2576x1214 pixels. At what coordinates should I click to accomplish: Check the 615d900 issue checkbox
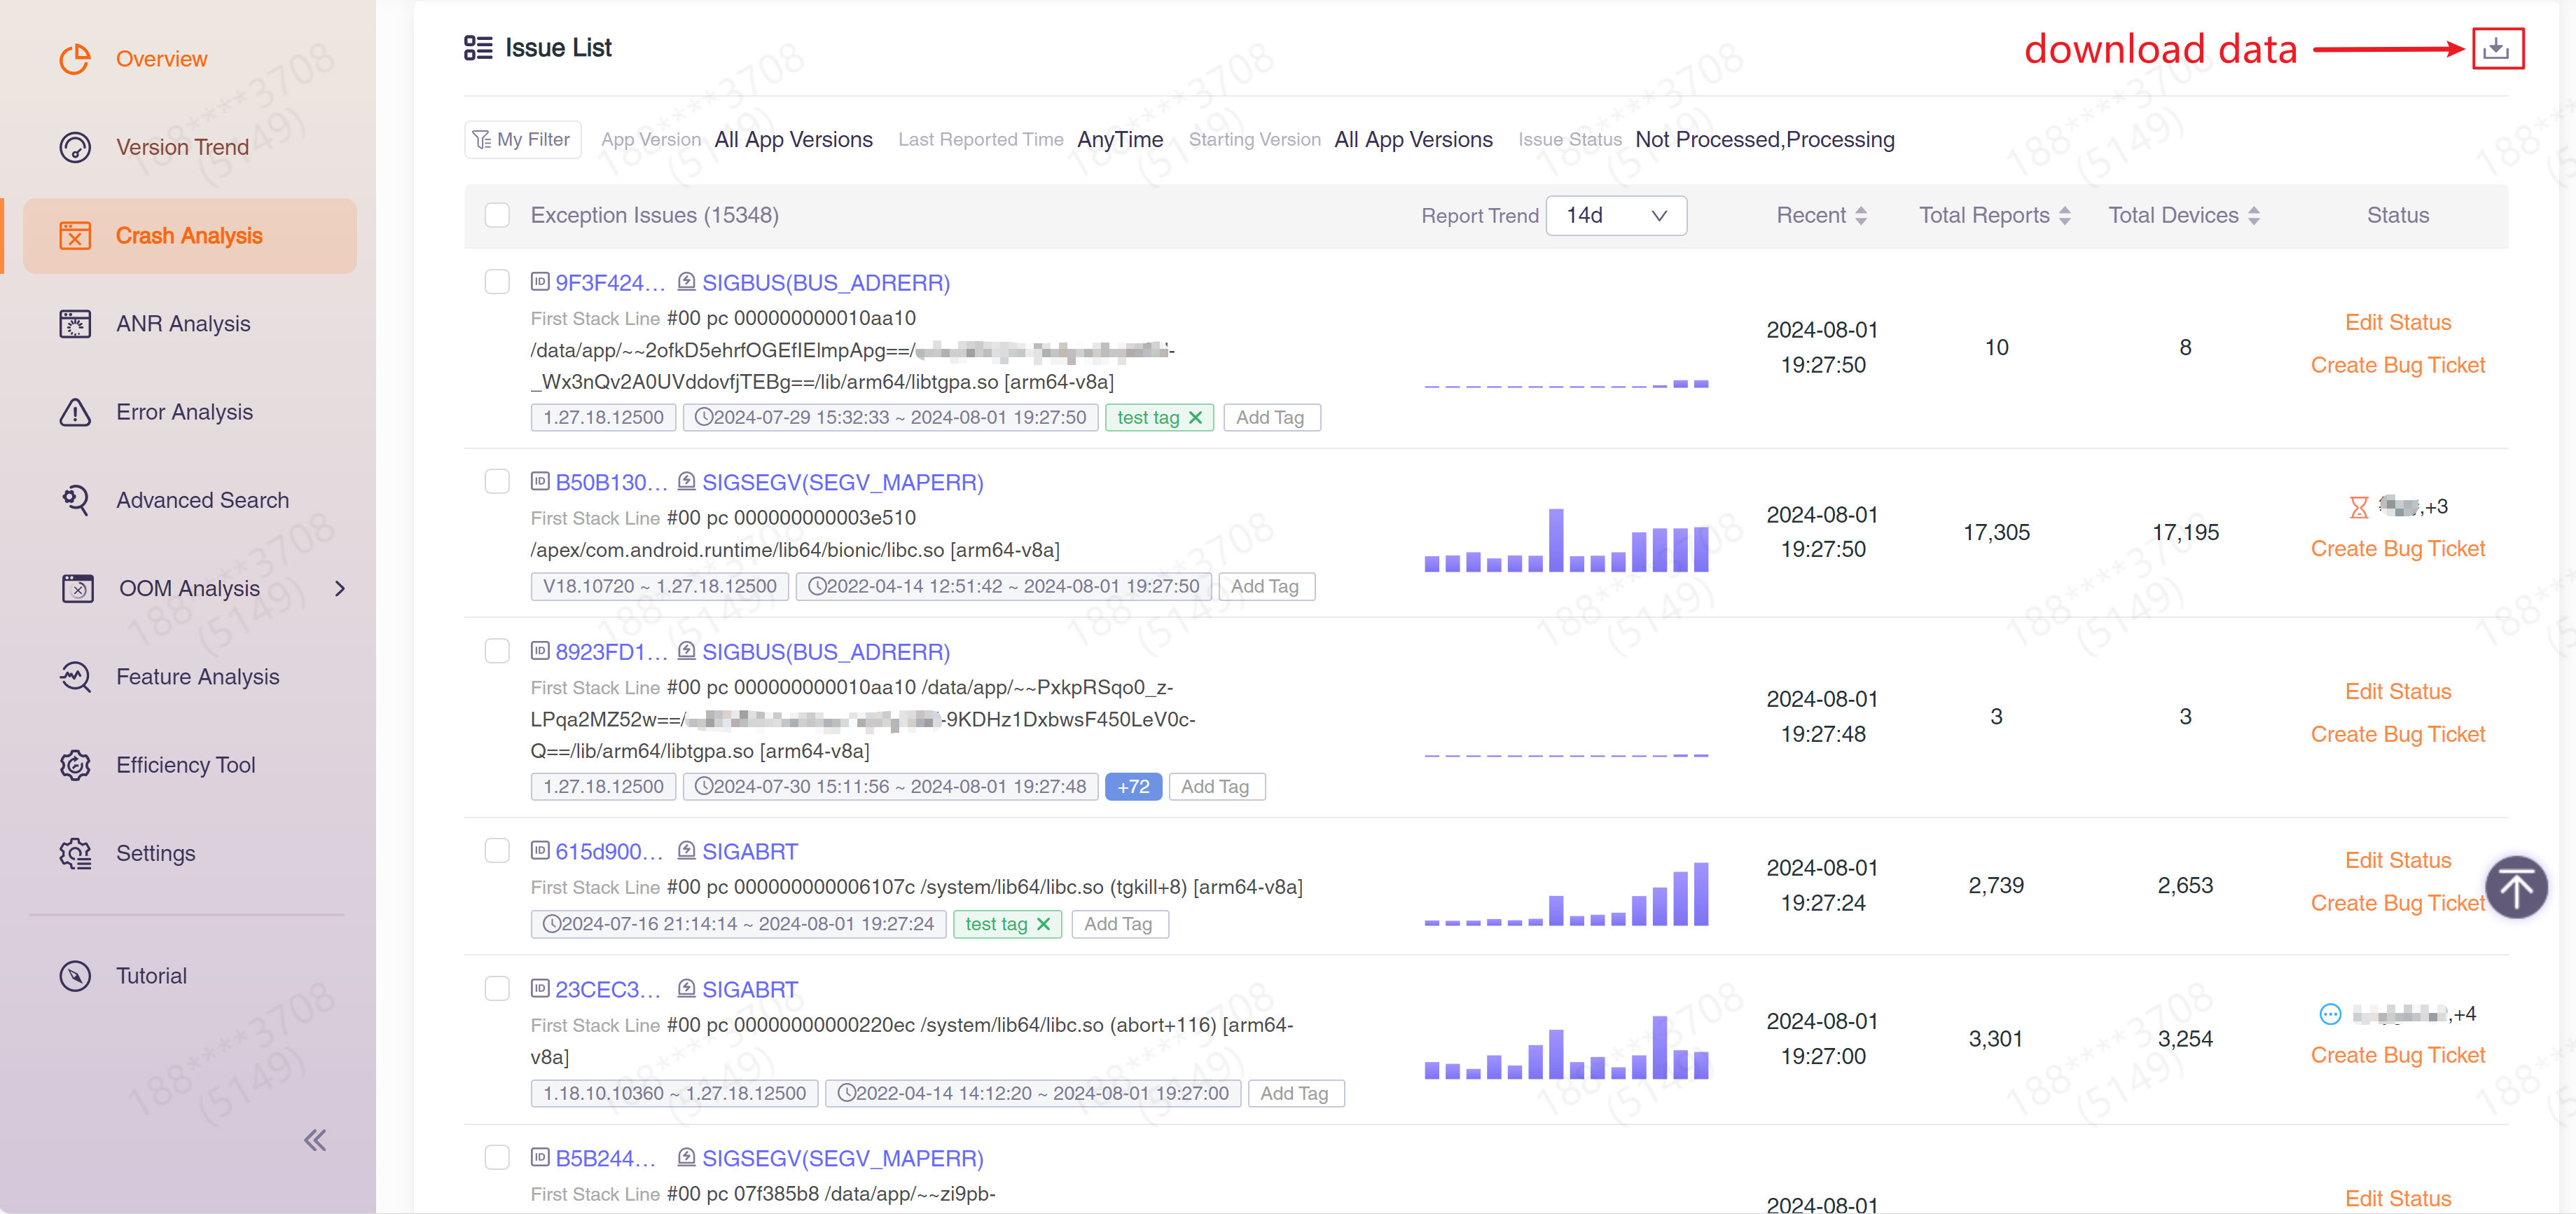click(x=497, y=851)
